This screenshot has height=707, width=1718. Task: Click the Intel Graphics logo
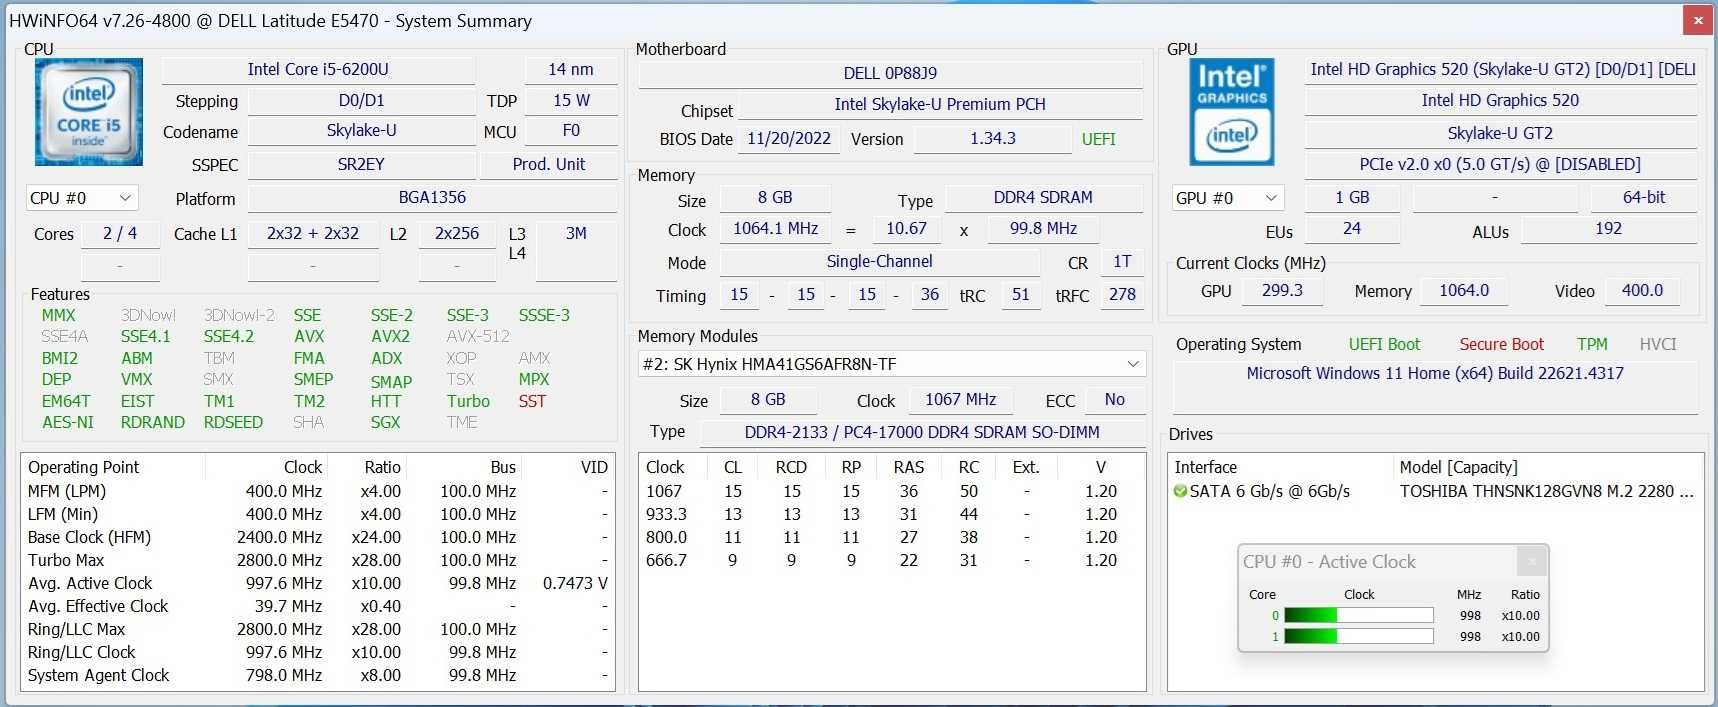click(x=1232, y=112)
